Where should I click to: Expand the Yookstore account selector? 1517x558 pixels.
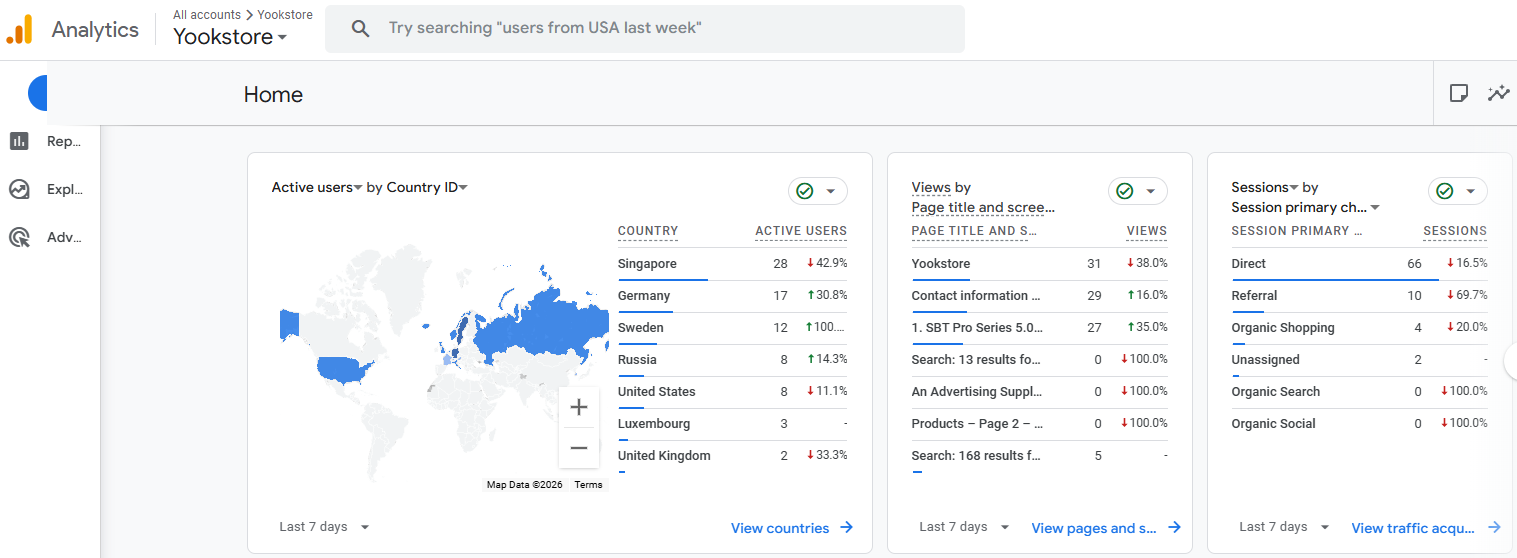(230, 37)
